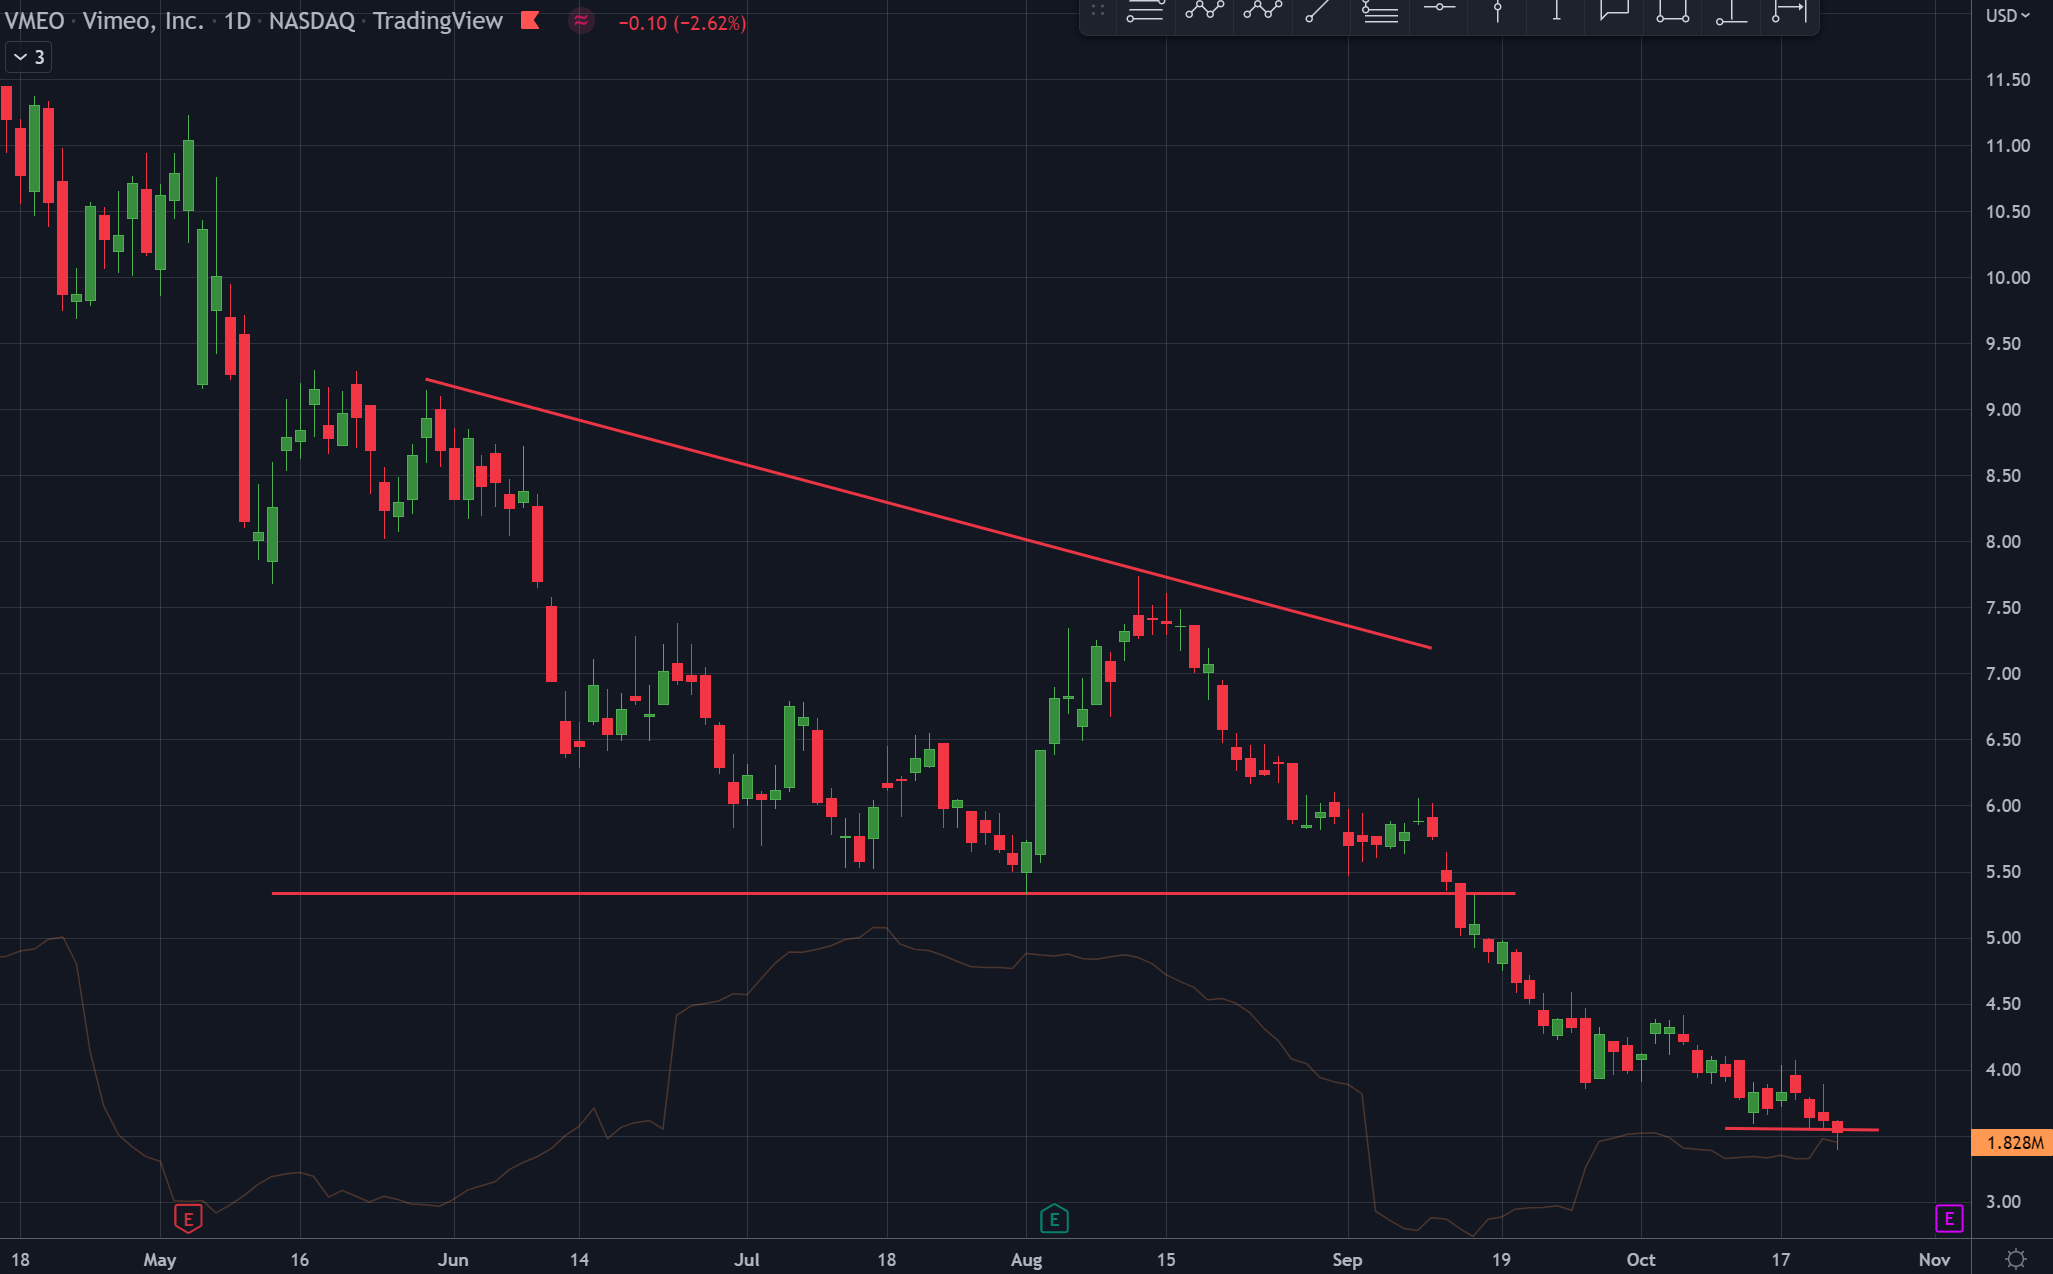Select the inverted-T tool with anchor dot
The height and width of the screenshot is (1274, 2053).
pos(1731,11)
